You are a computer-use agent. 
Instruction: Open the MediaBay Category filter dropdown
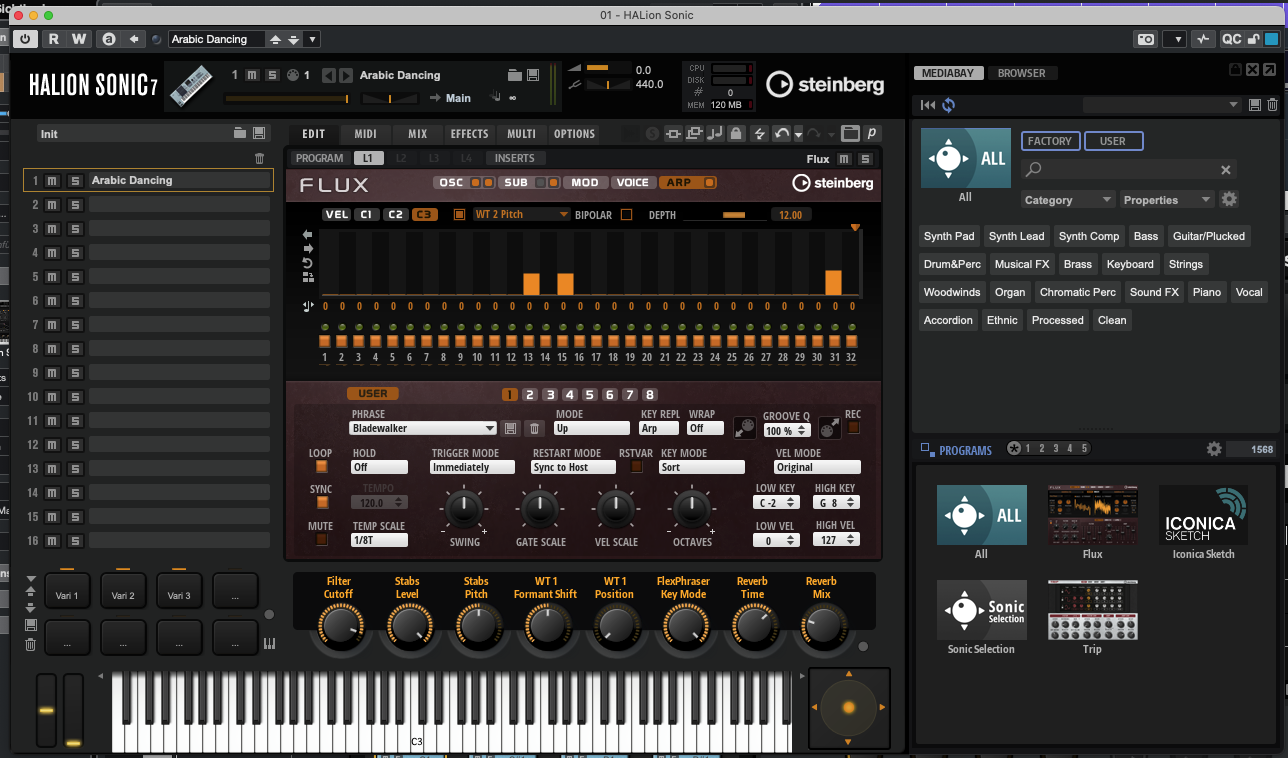point(1068,200)
